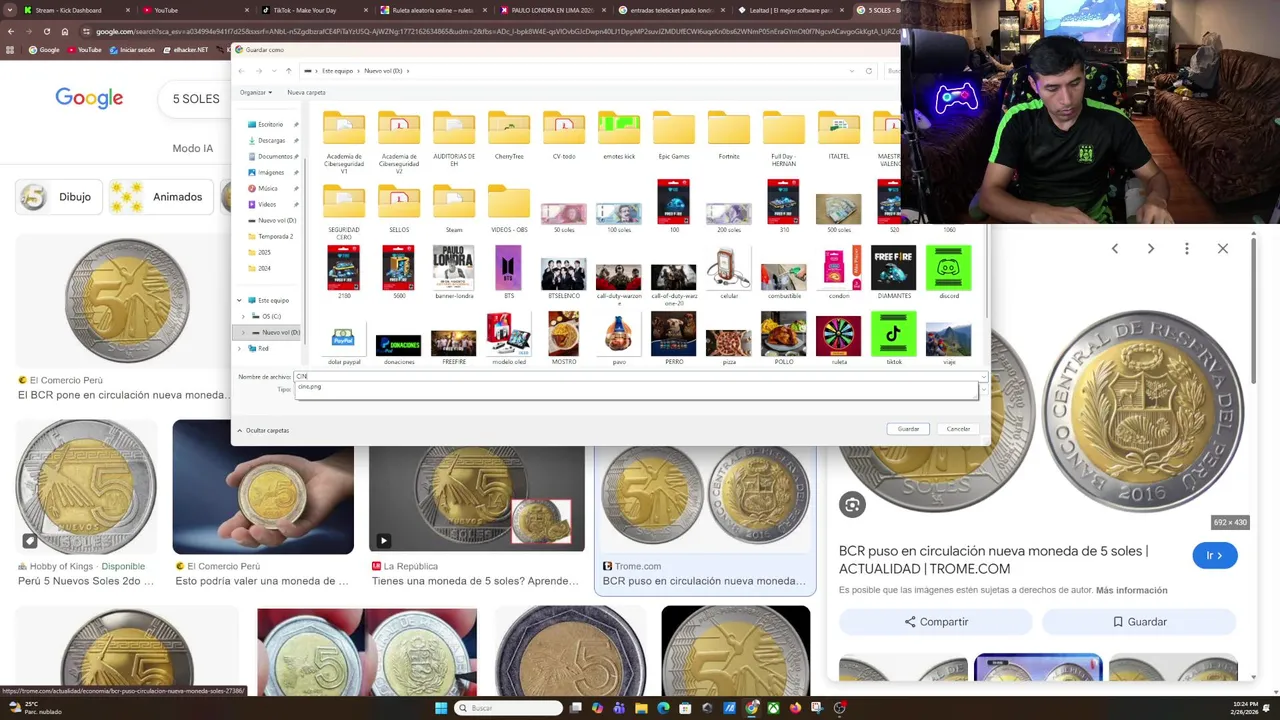Viewport: 1280px width, 720px height.
Task: Expand the OS (C:) drive node
Action: click(243, 316)
